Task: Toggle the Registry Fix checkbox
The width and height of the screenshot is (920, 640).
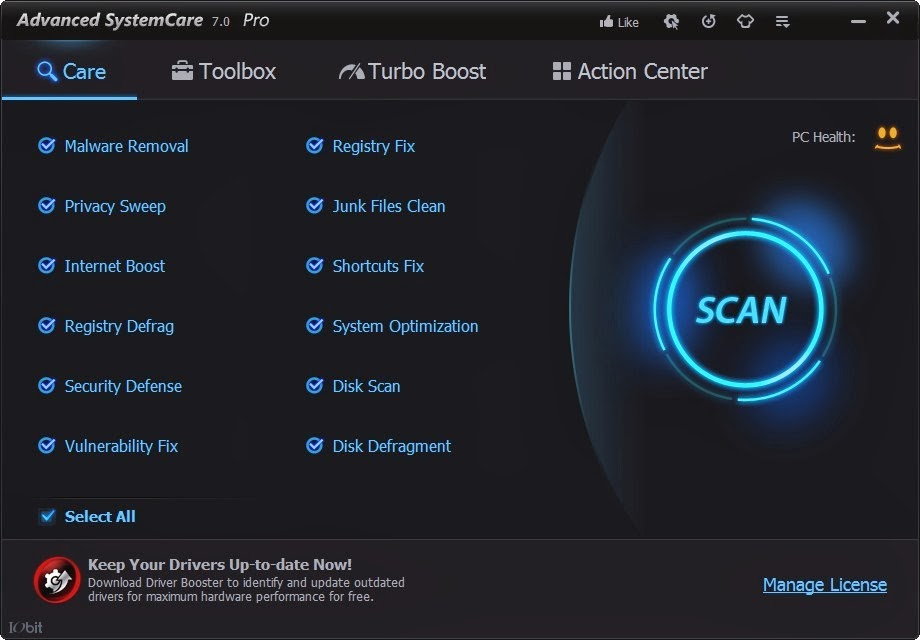Action: 315,145
